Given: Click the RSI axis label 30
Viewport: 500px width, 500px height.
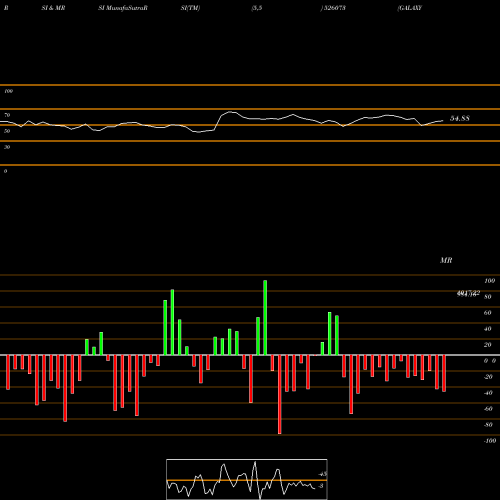Looking at the screenshot, I should [7, 147].
